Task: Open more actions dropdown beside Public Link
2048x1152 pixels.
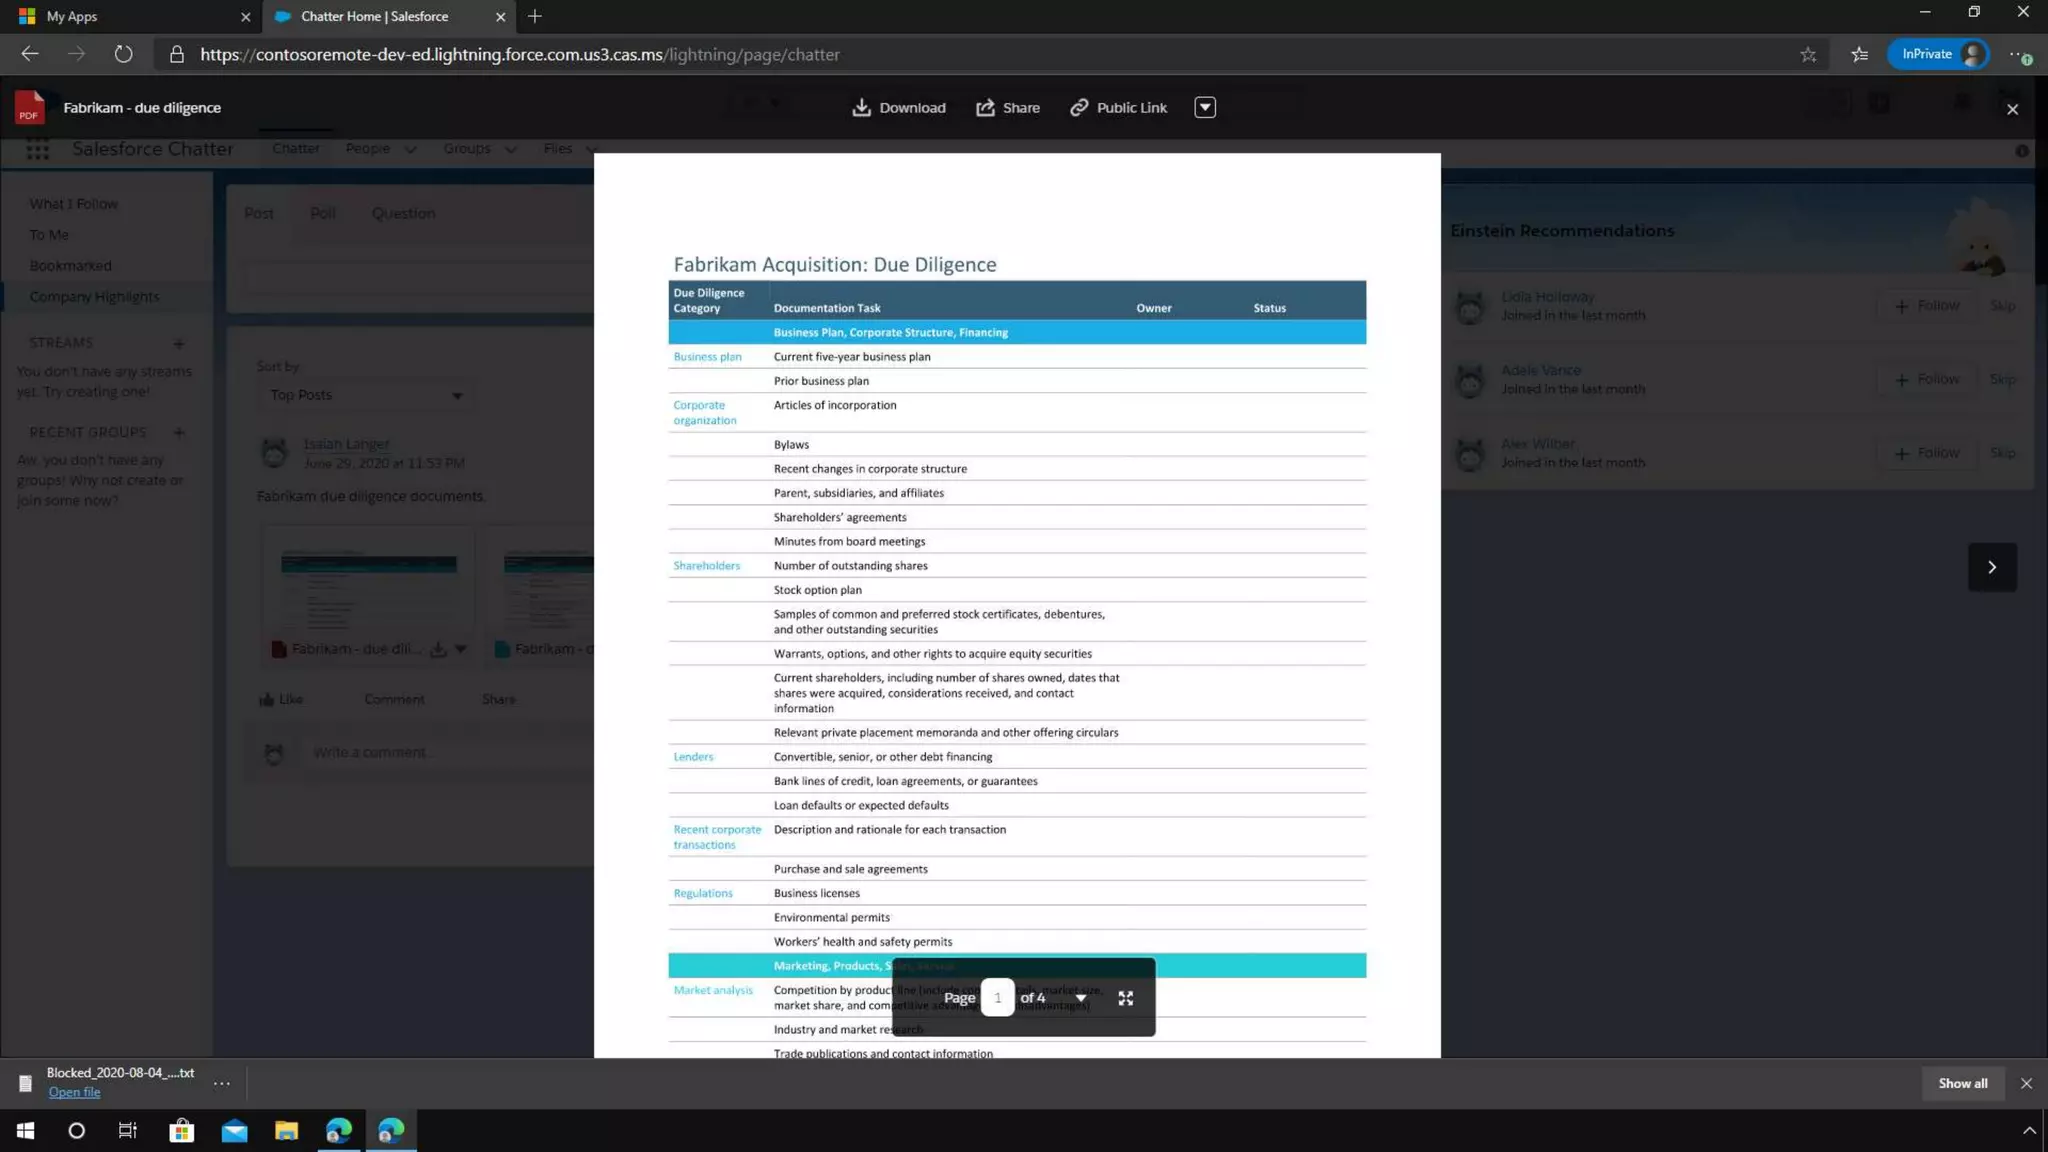Action: click(x=1204, y=107)
